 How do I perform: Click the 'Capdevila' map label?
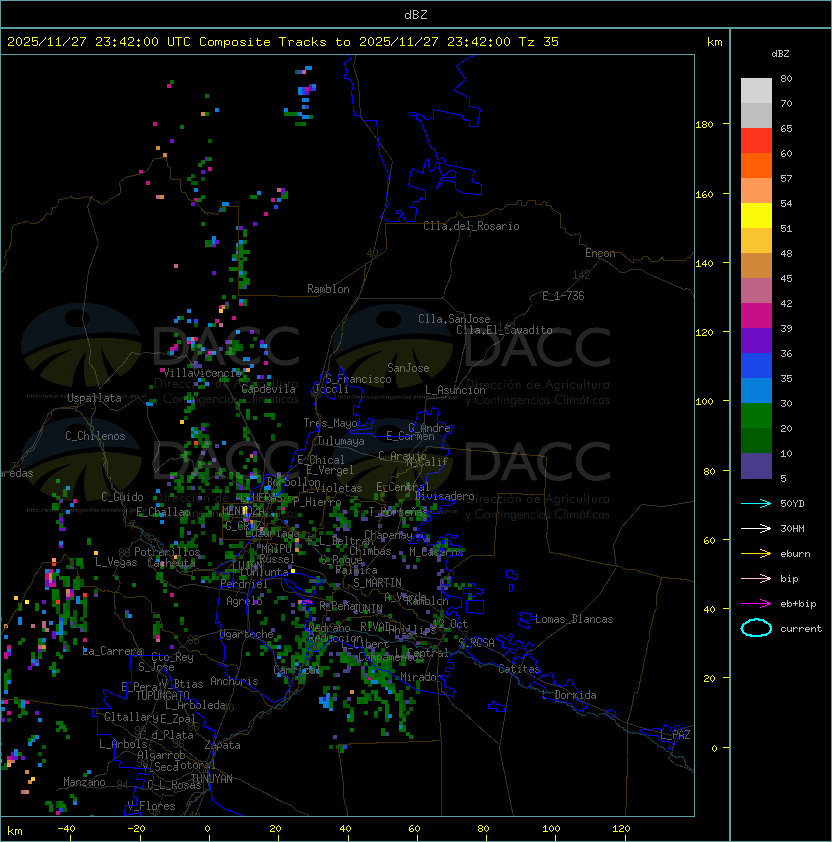point(269,389)
